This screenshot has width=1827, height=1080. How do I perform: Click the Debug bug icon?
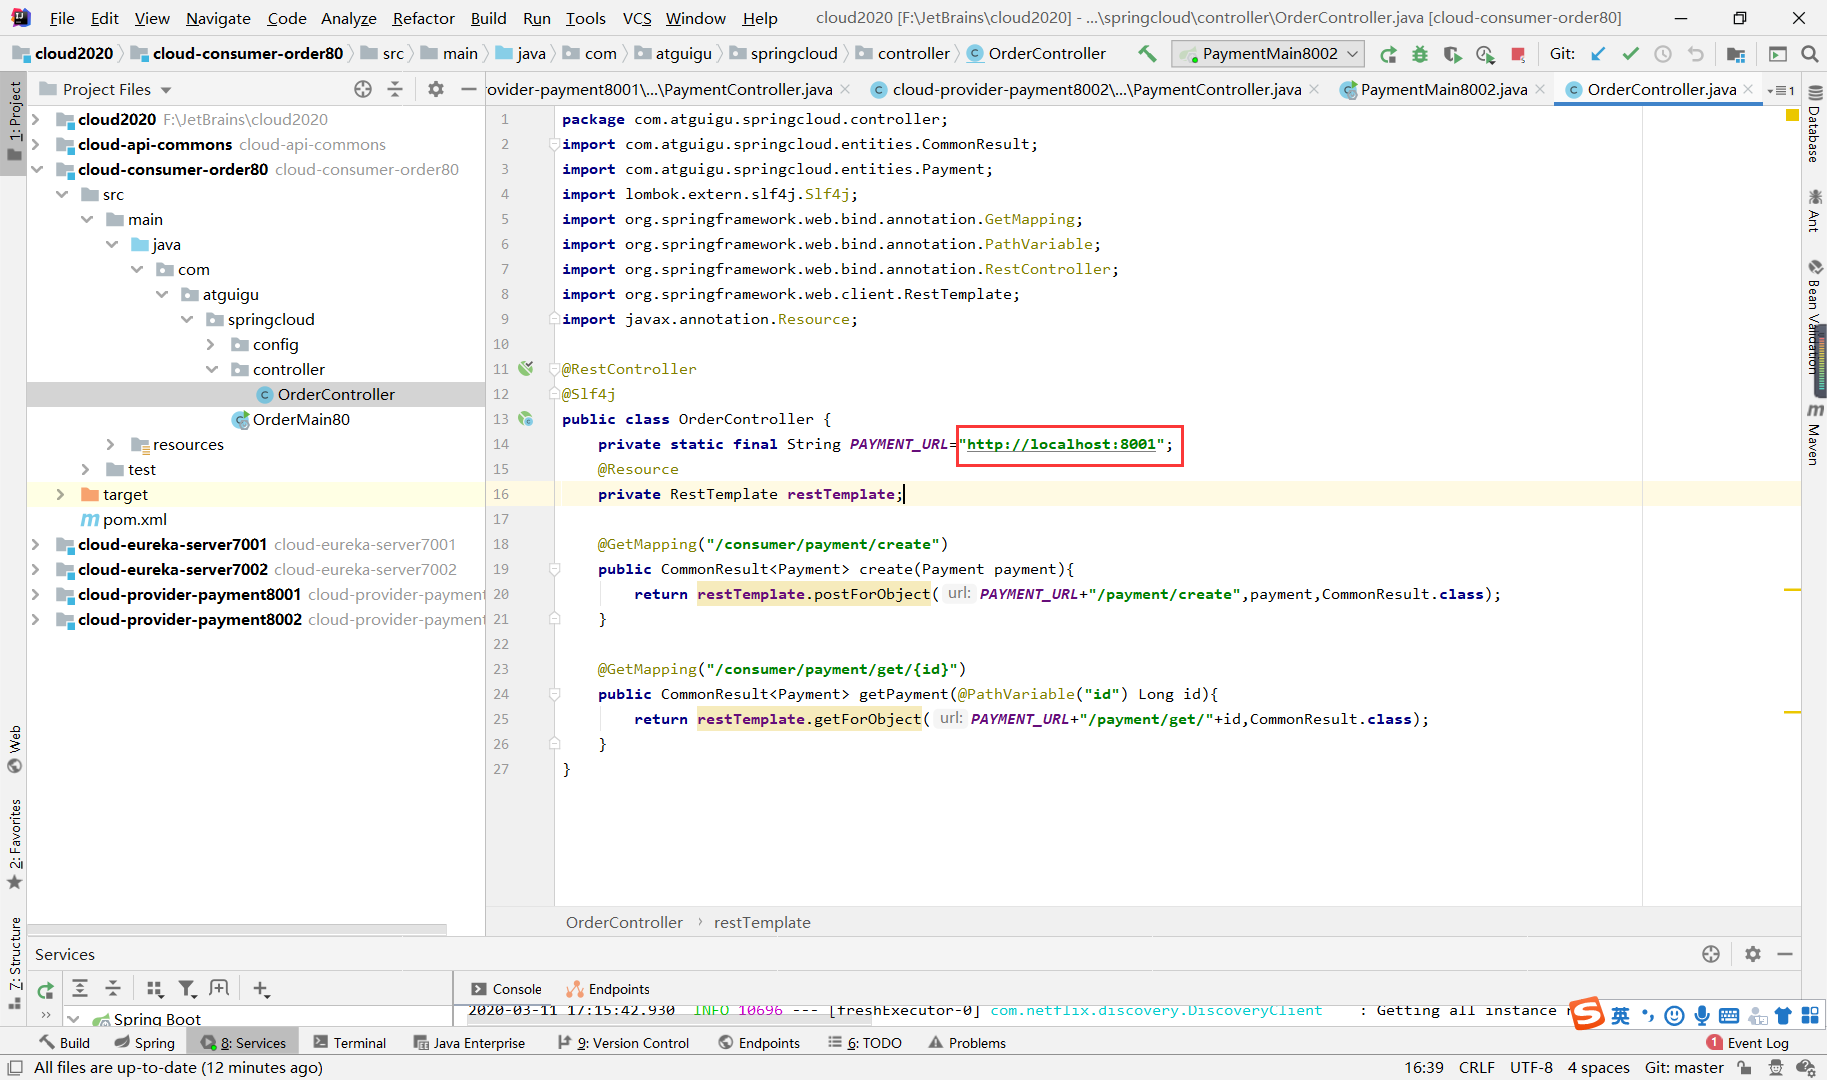1419,54
